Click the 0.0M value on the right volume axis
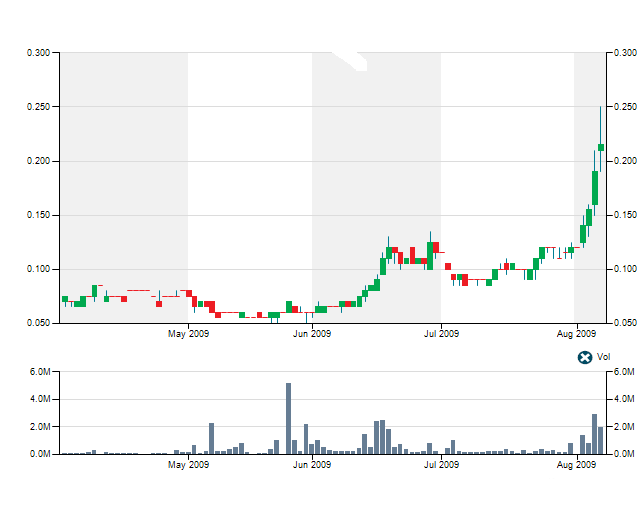Screen dimensions: 640x514 pyautogui.click(x=624, y=454)
